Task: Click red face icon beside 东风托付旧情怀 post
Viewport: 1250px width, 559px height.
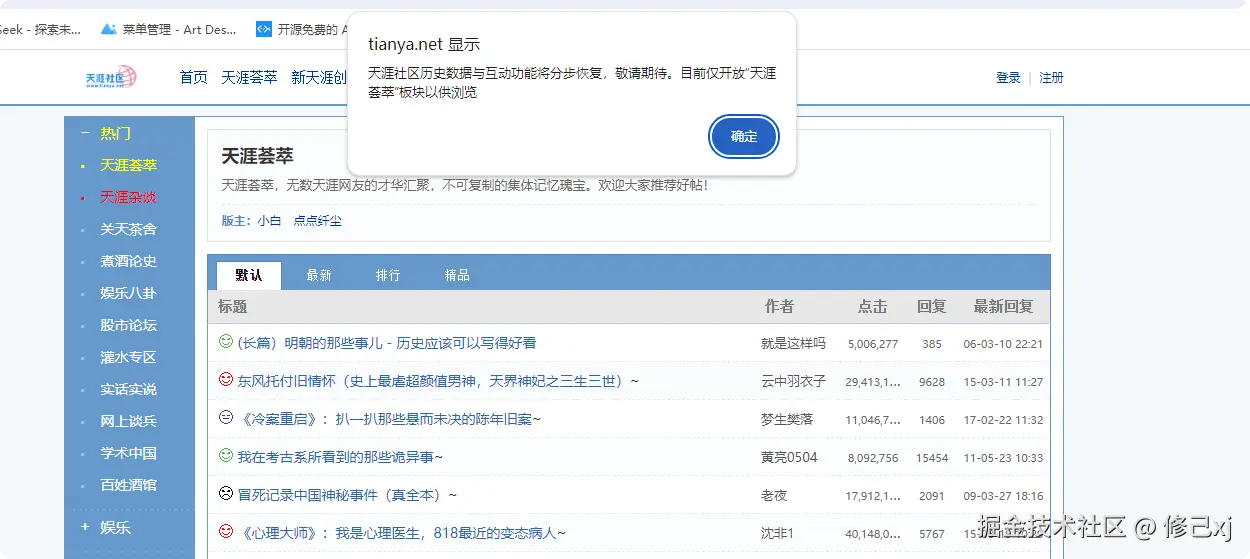Action: 226,380
